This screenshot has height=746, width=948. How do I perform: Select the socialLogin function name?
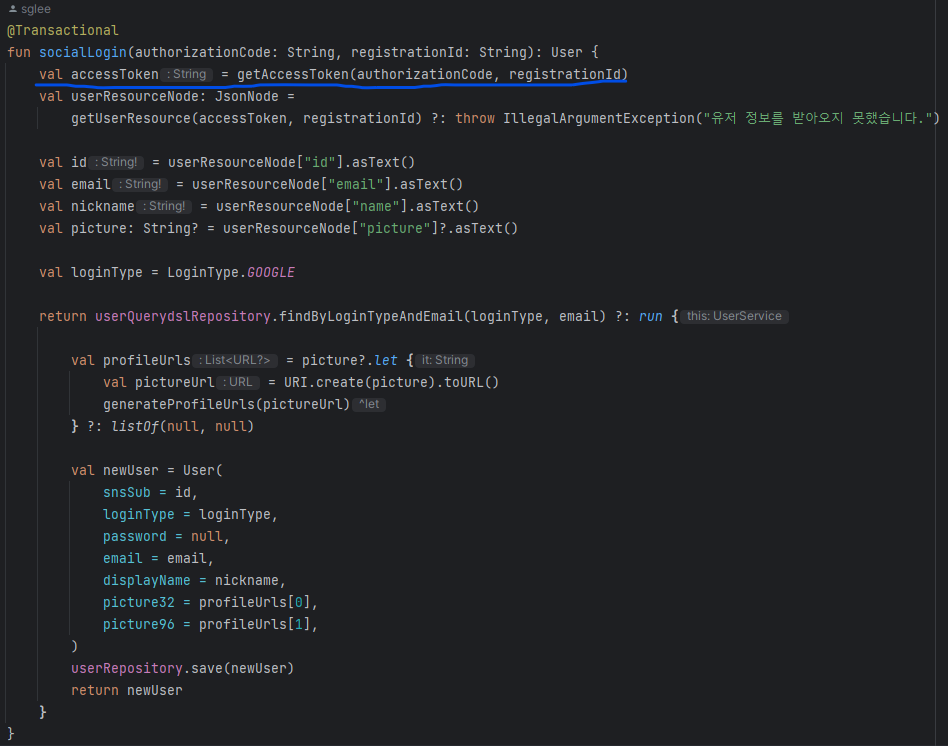(x=83, y=53)
